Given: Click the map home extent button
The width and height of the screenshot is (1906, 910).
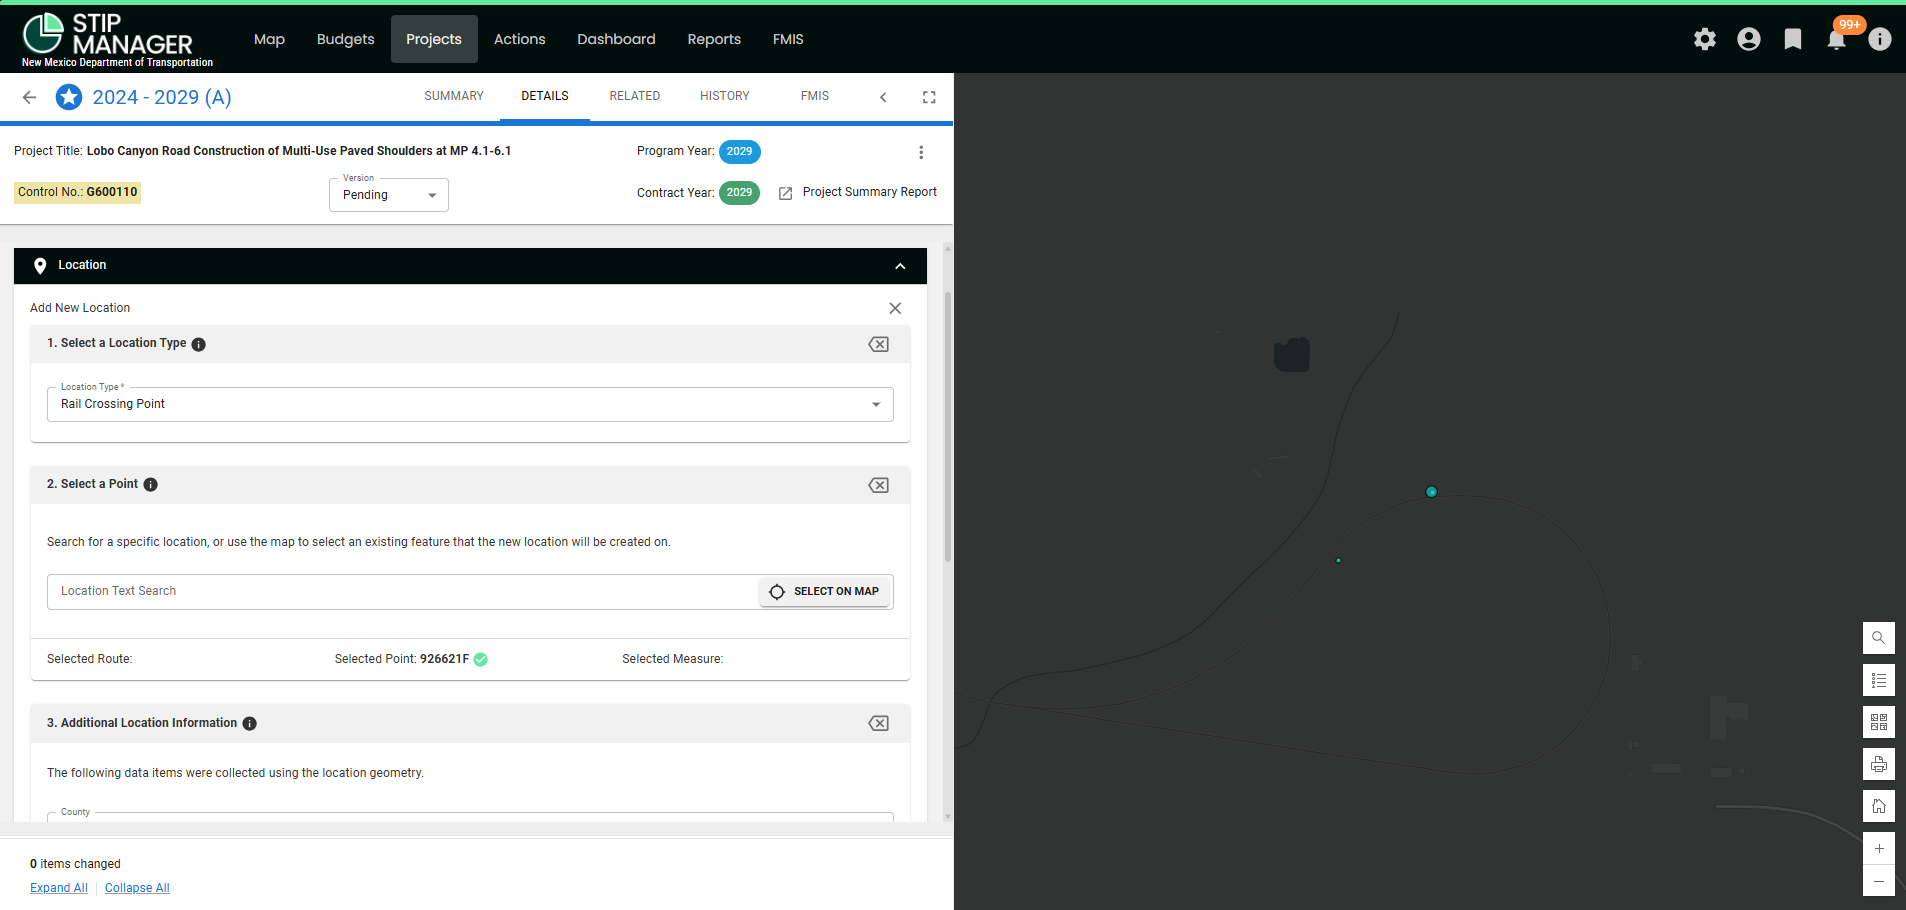Looking at the screenshot, I should pos(1879,806).
